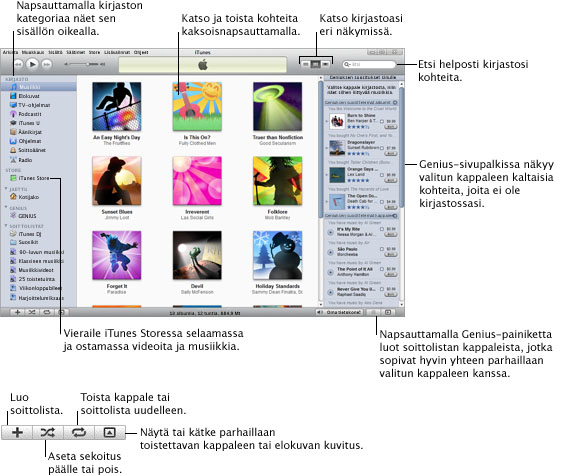Preview the song It's My Rite
Image resolution: width=566 pixels, height=475 pixels.
coord(330,232)
